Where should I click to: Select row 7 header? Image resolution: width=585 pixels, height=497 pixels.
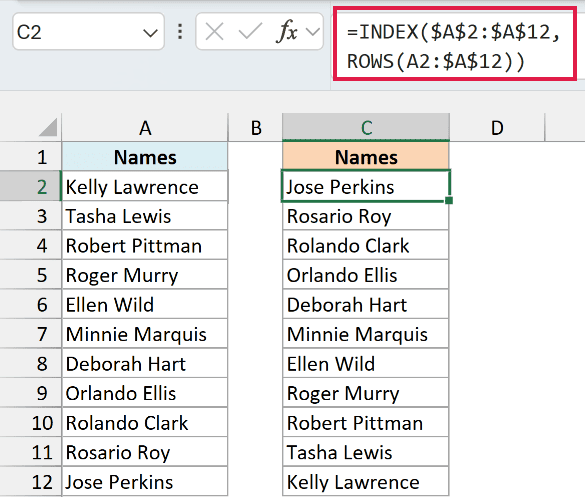pyautogui.click(x=31, y=334)
